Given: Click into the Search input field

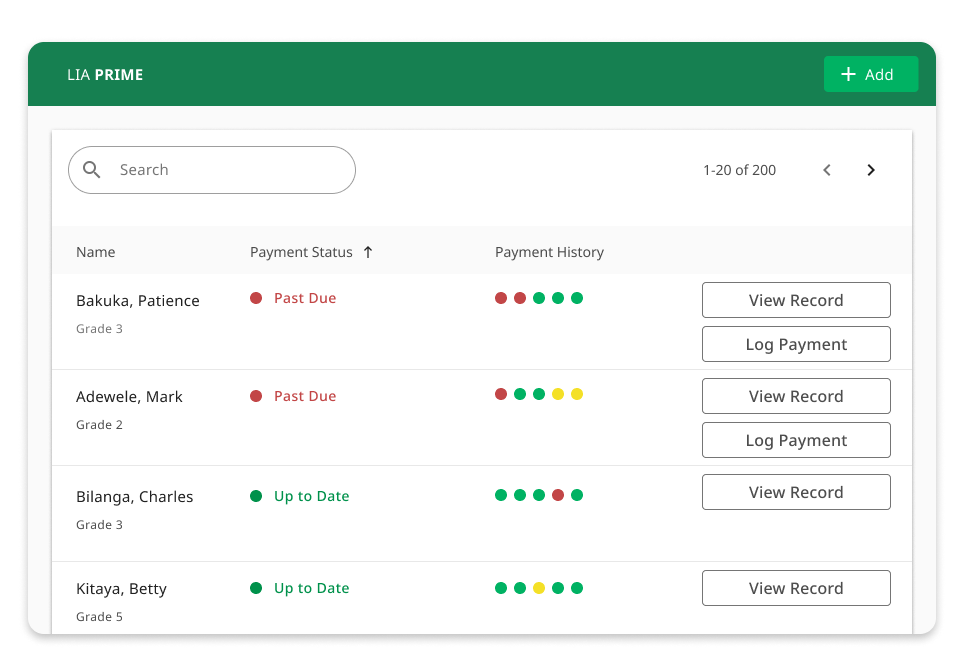Looking at the screenshot, I should 230,170.
